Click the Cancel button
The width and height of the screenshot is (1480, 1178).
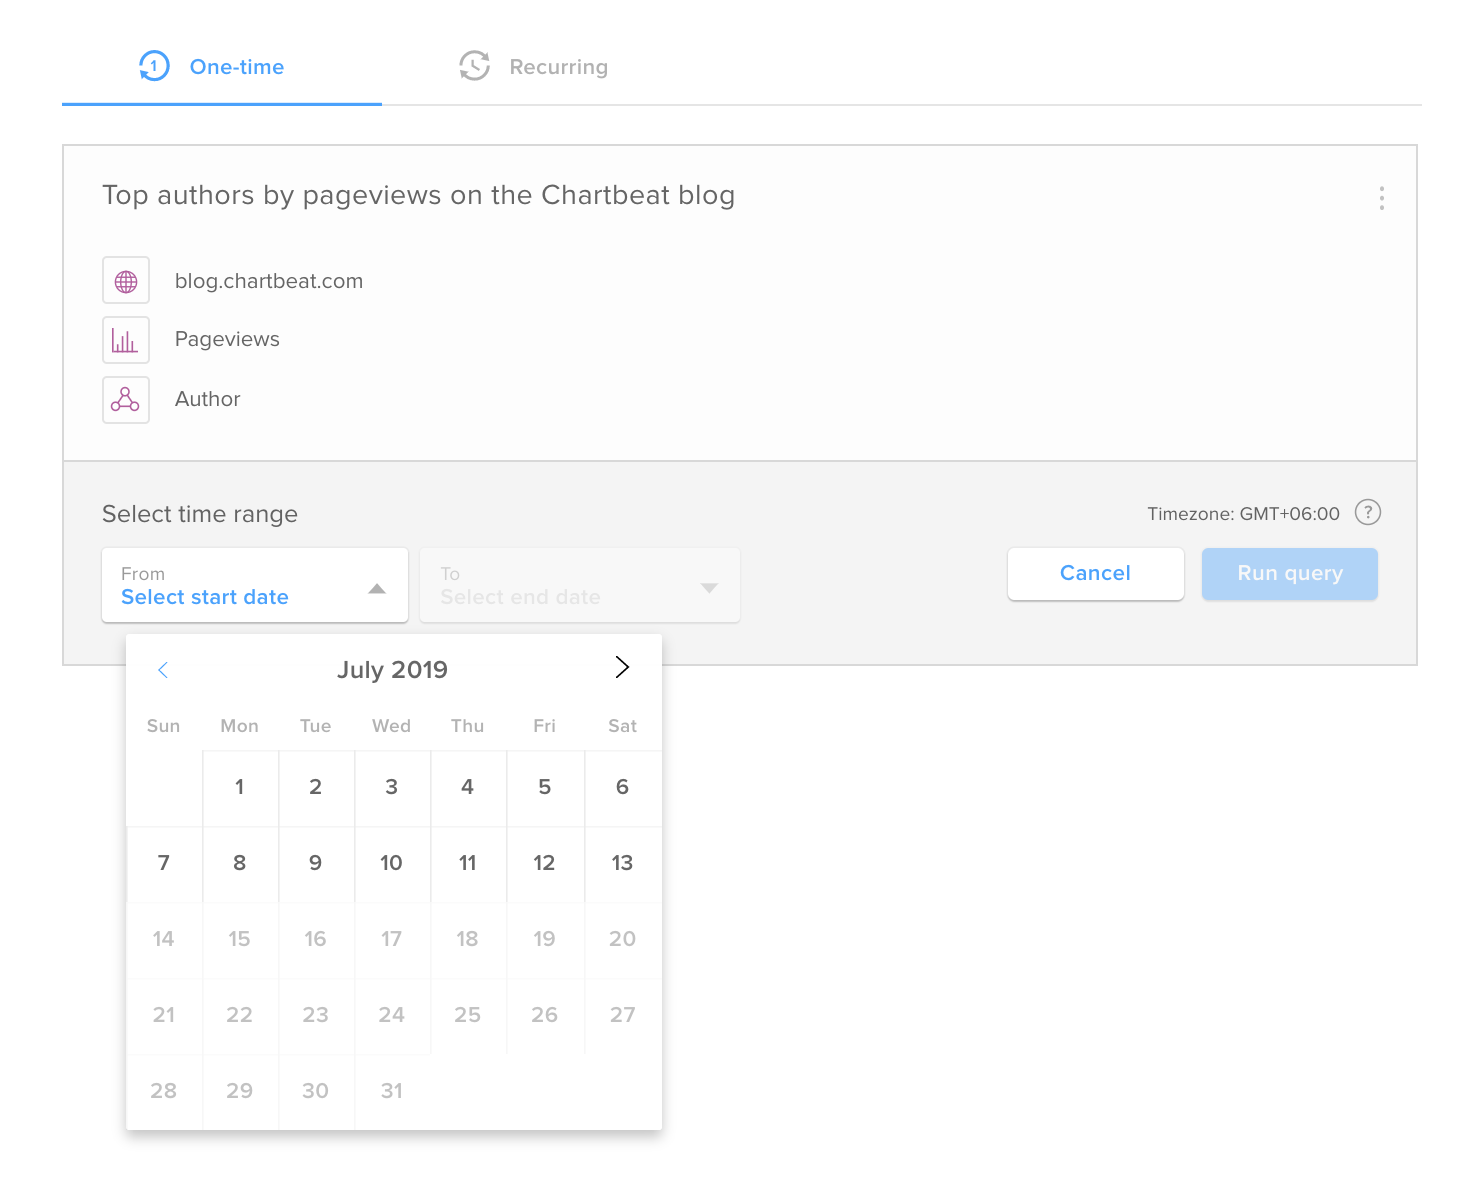[x=1095, y=574]
